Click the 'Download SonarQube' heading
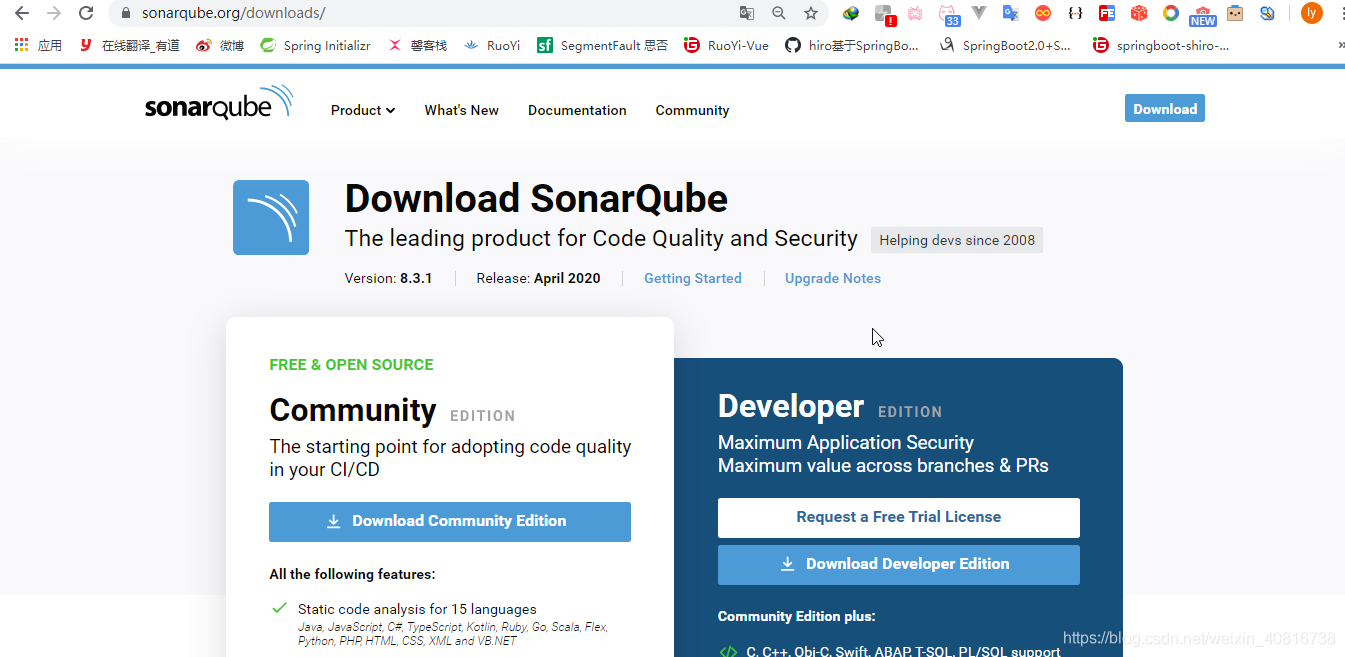 tap(536, 198)
